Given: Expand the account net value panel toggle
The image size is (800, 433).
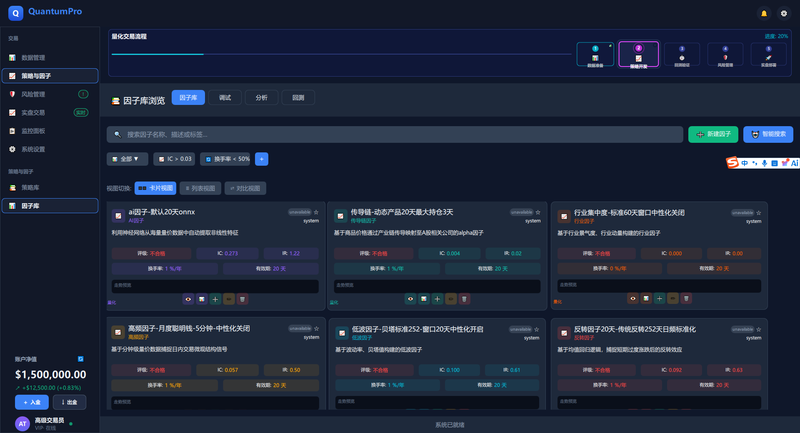Looking at the screenshot, I should [81, 359].
